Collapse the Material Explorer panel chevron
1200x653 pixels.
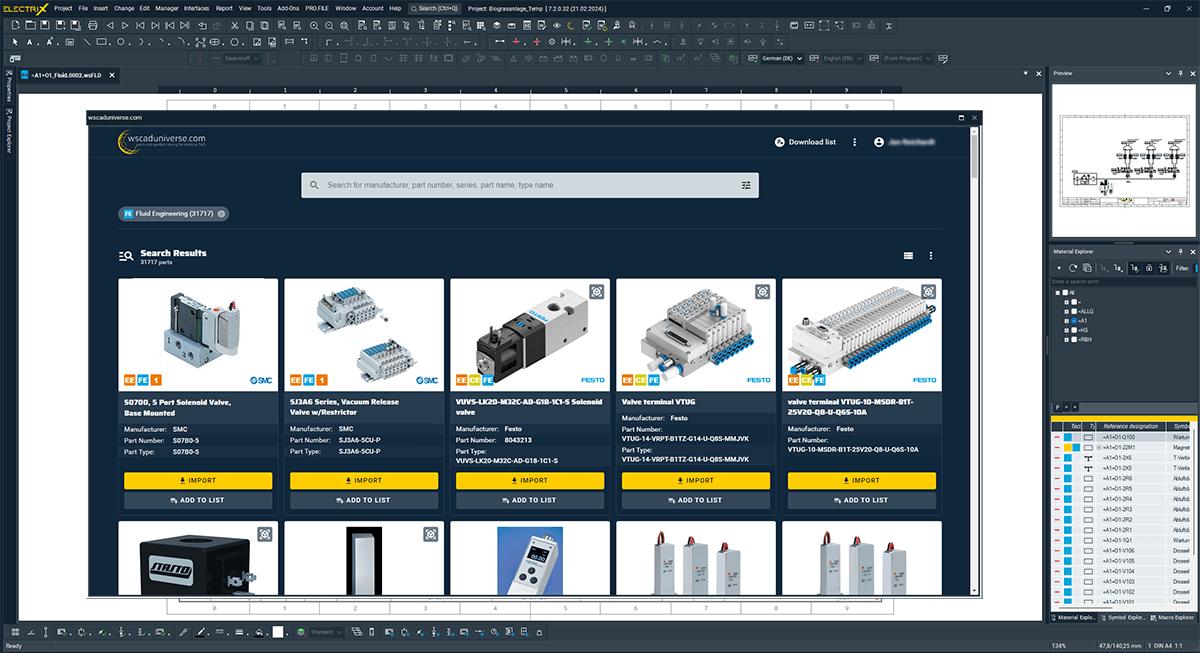(x=1169, y=252)
